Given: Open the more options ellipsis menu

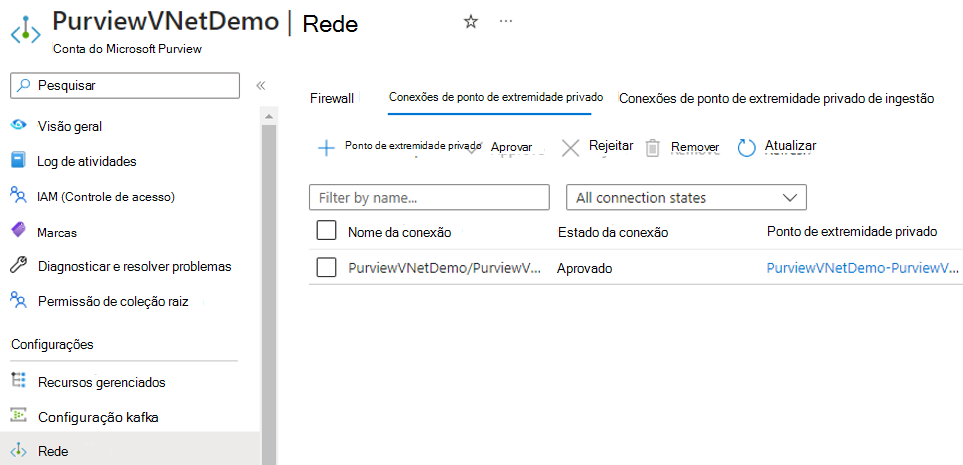Looking at the screenshot, I should (506, 22).
